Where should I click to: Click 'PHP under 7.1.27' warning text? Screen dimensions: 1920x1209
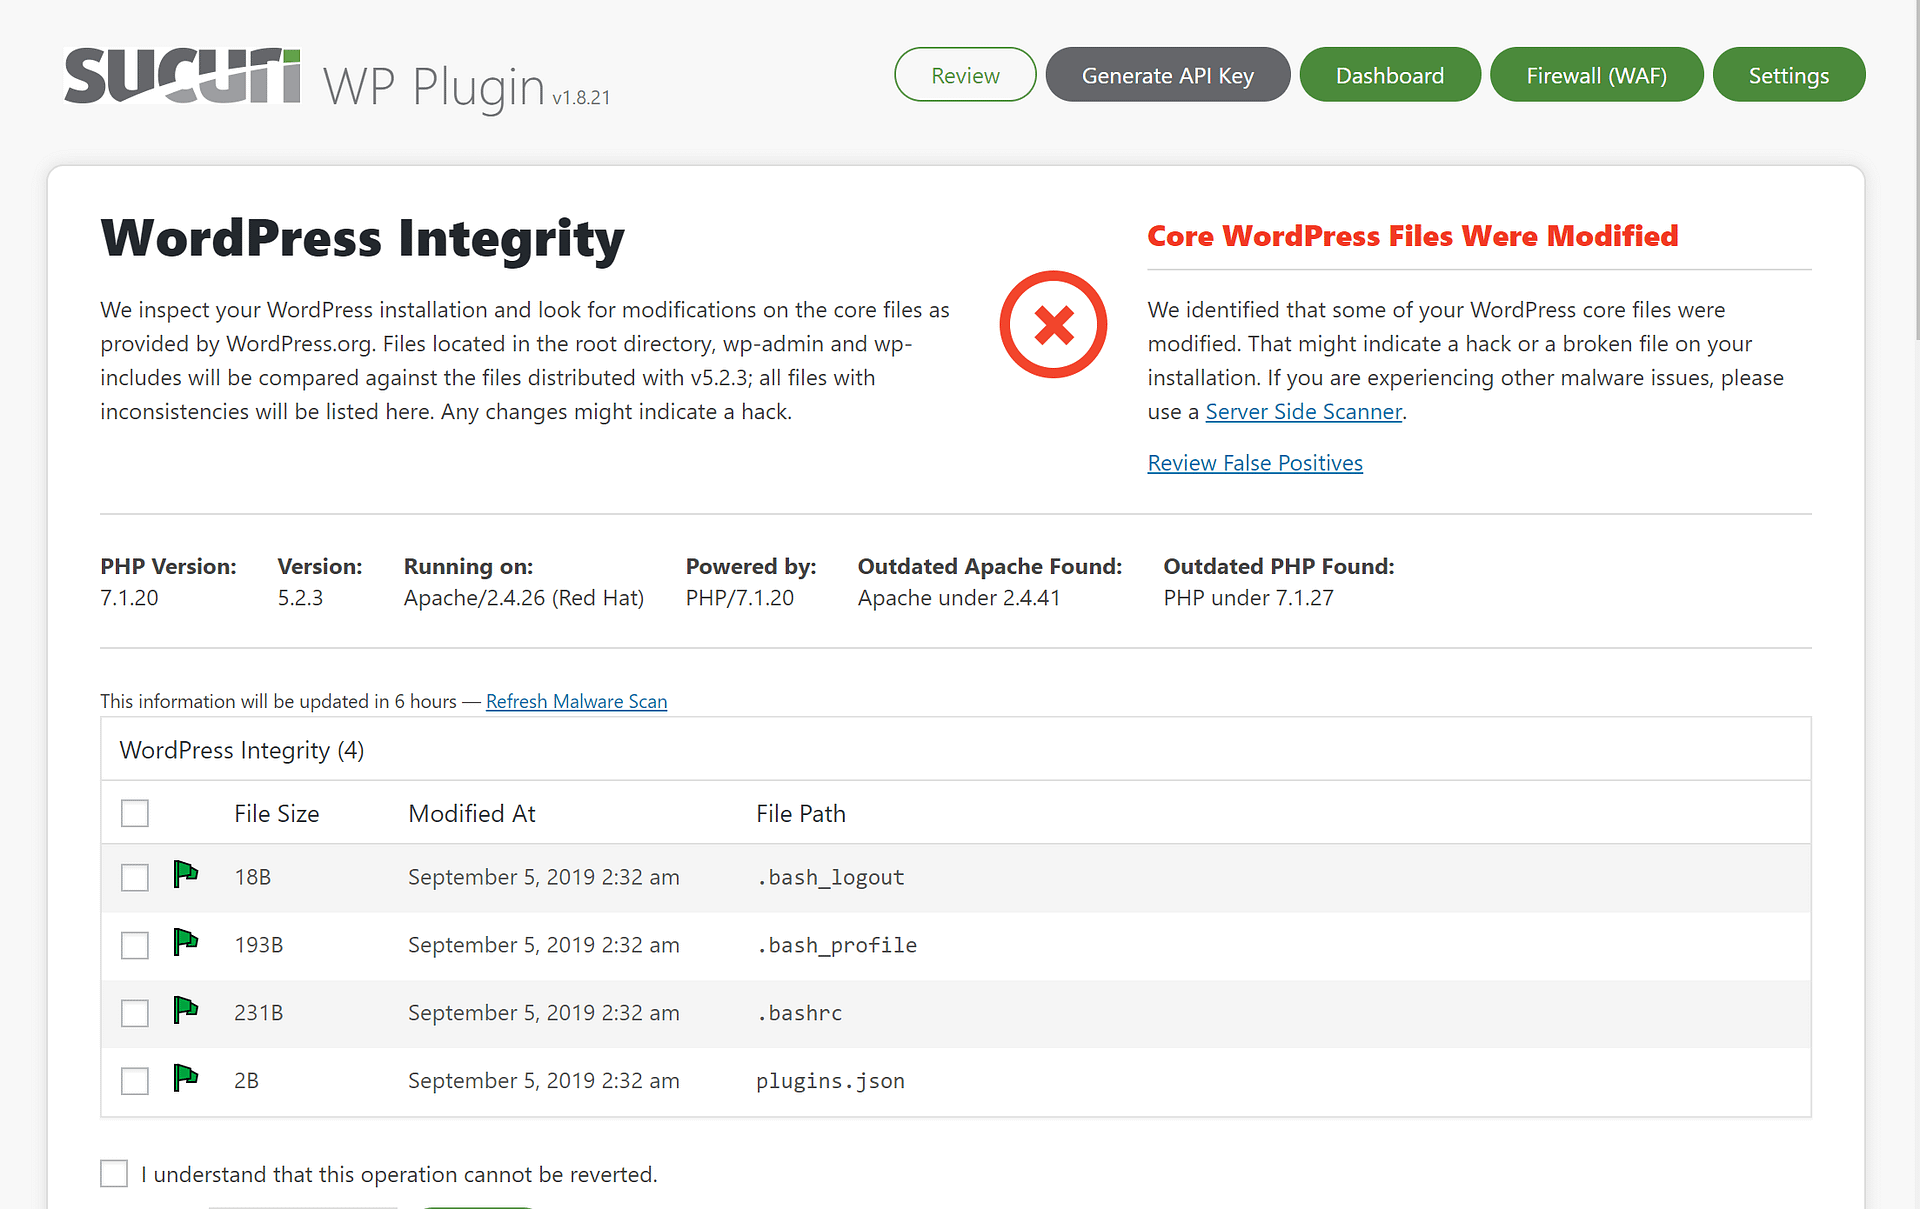coord(1248,598)
